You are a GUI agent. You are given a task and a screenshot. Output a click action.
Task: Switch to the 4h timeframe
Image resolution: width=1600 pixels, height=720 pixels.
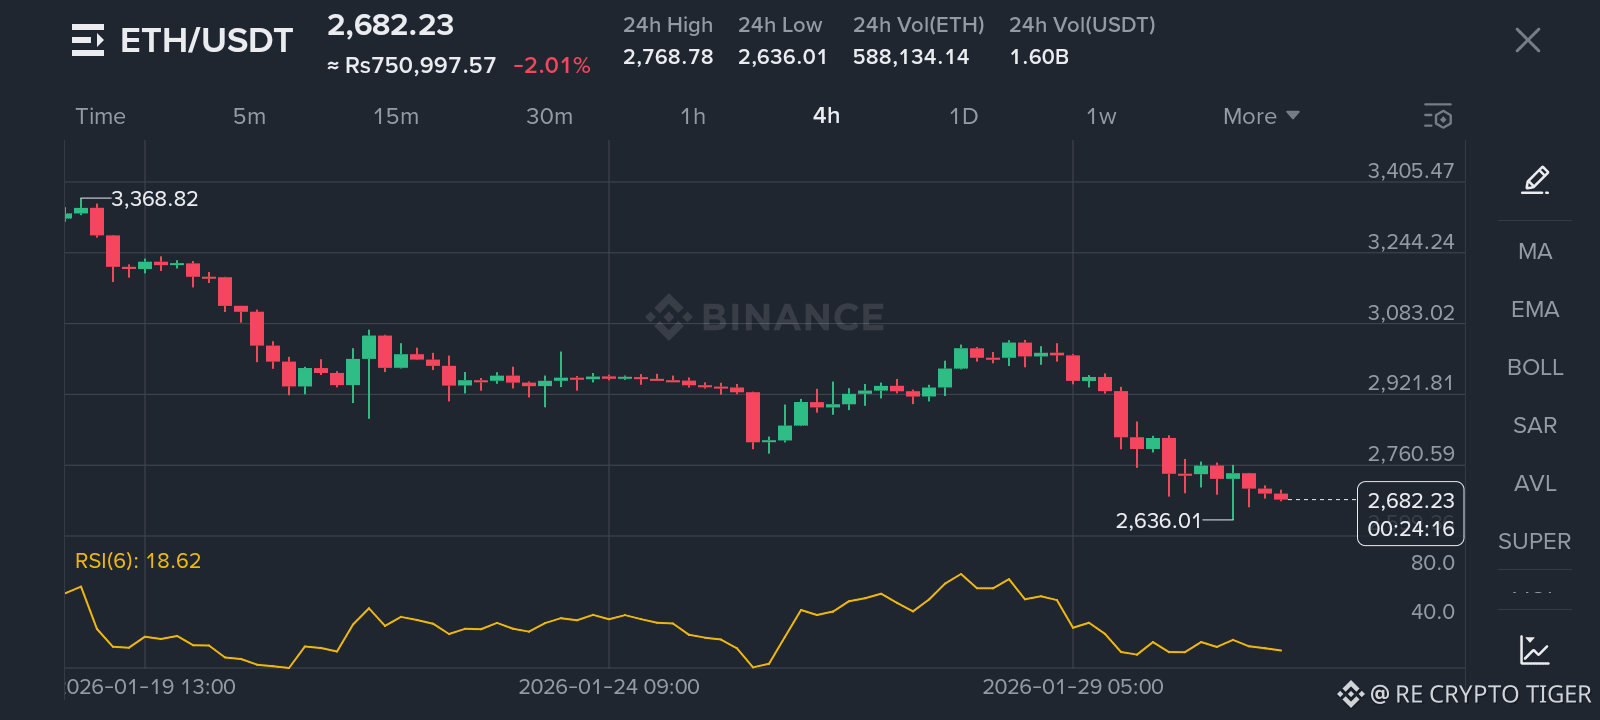tap(826, 116)
